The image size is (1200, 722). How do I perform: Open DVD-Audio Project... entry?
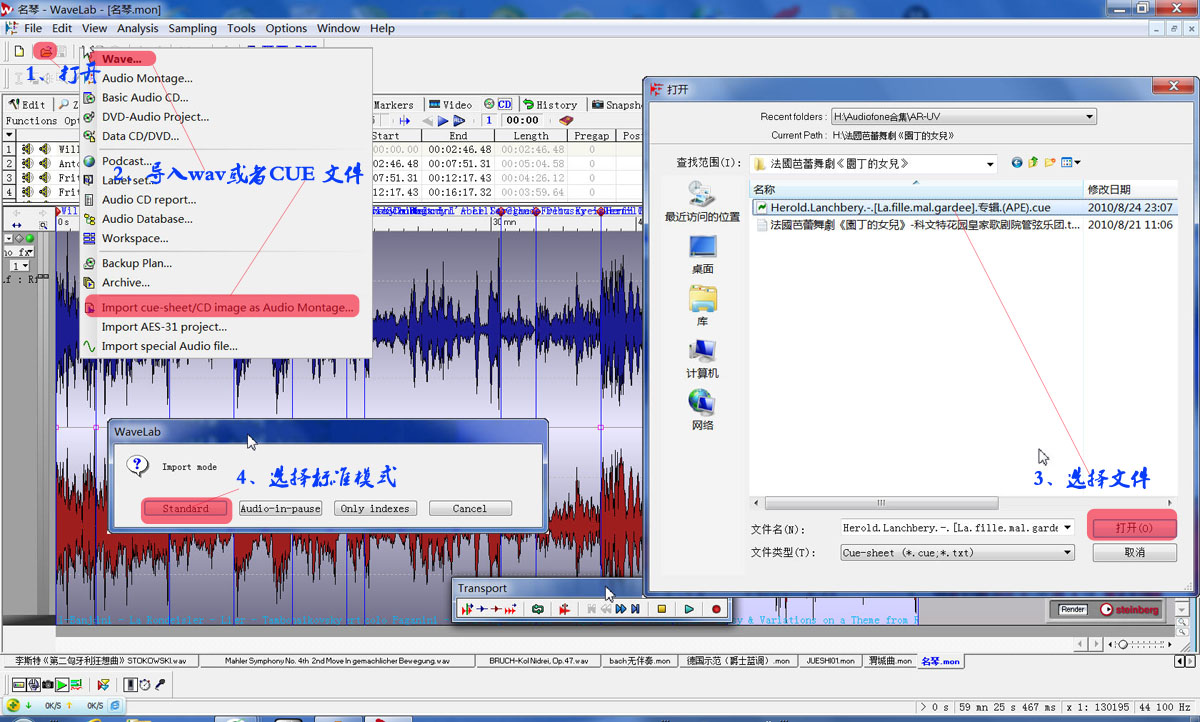155,117
